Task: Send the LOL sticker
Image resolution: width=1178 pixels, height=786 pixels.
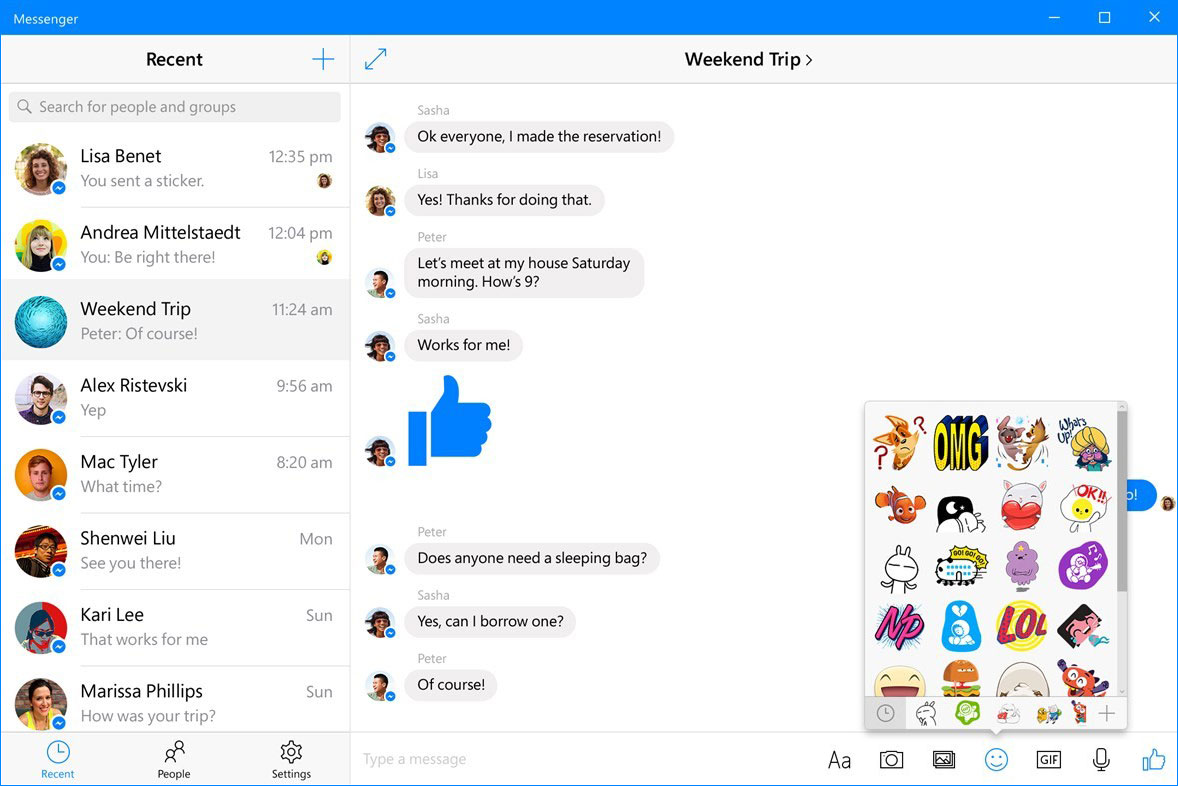Action: click(x=1022, y=626)
